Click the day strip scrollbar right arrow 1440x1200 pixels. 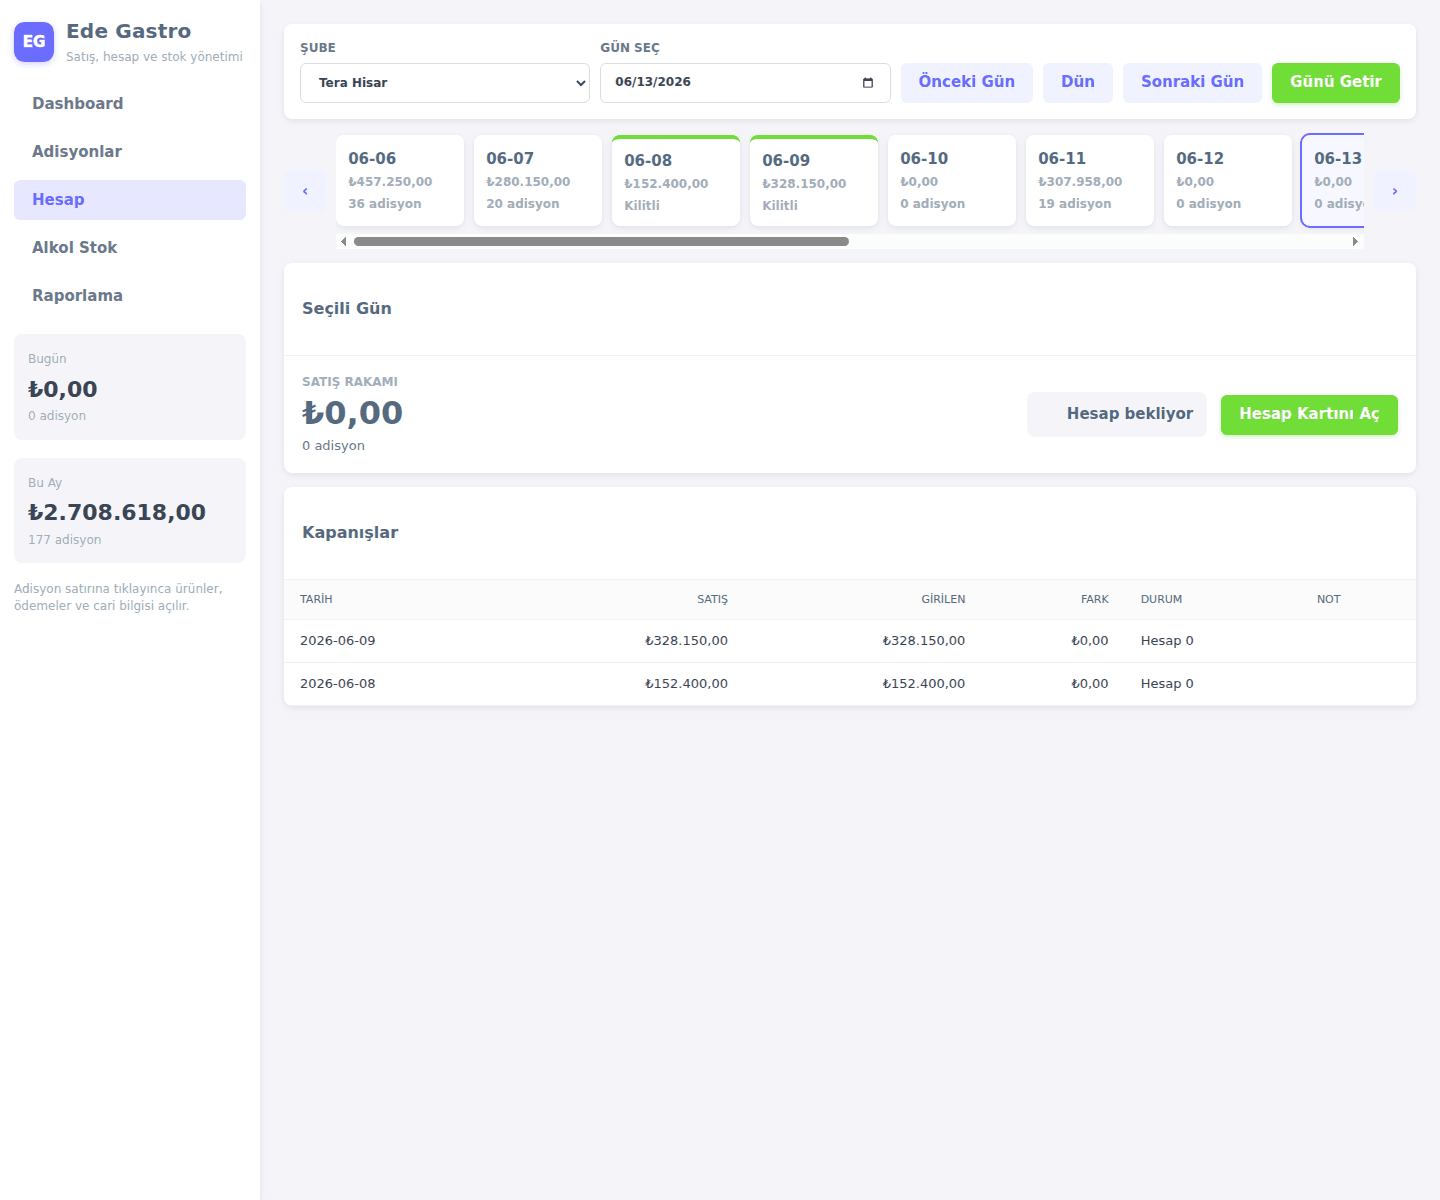pos(1355,241)
